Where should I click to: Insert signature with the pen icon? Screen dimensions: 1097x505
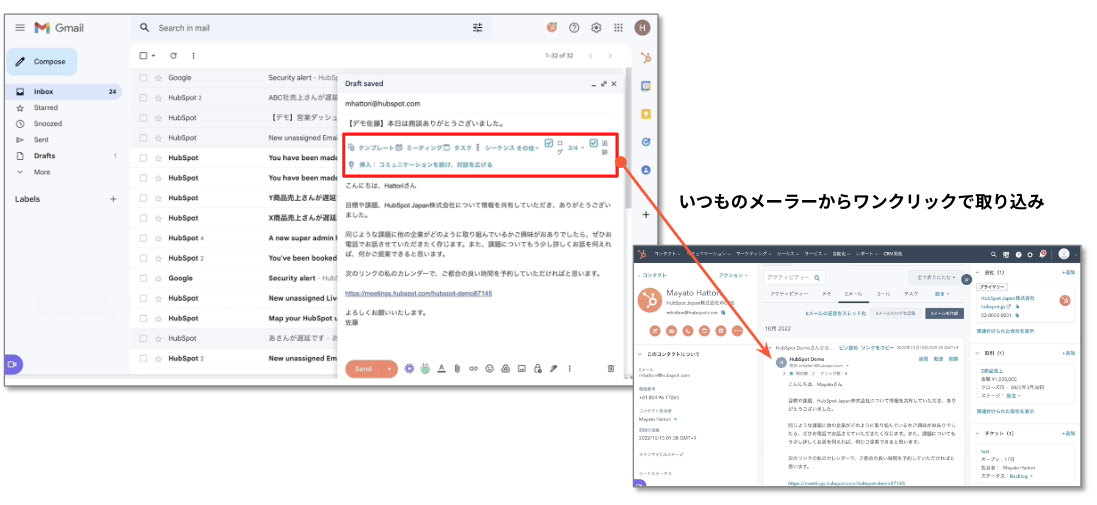[553, 369]
